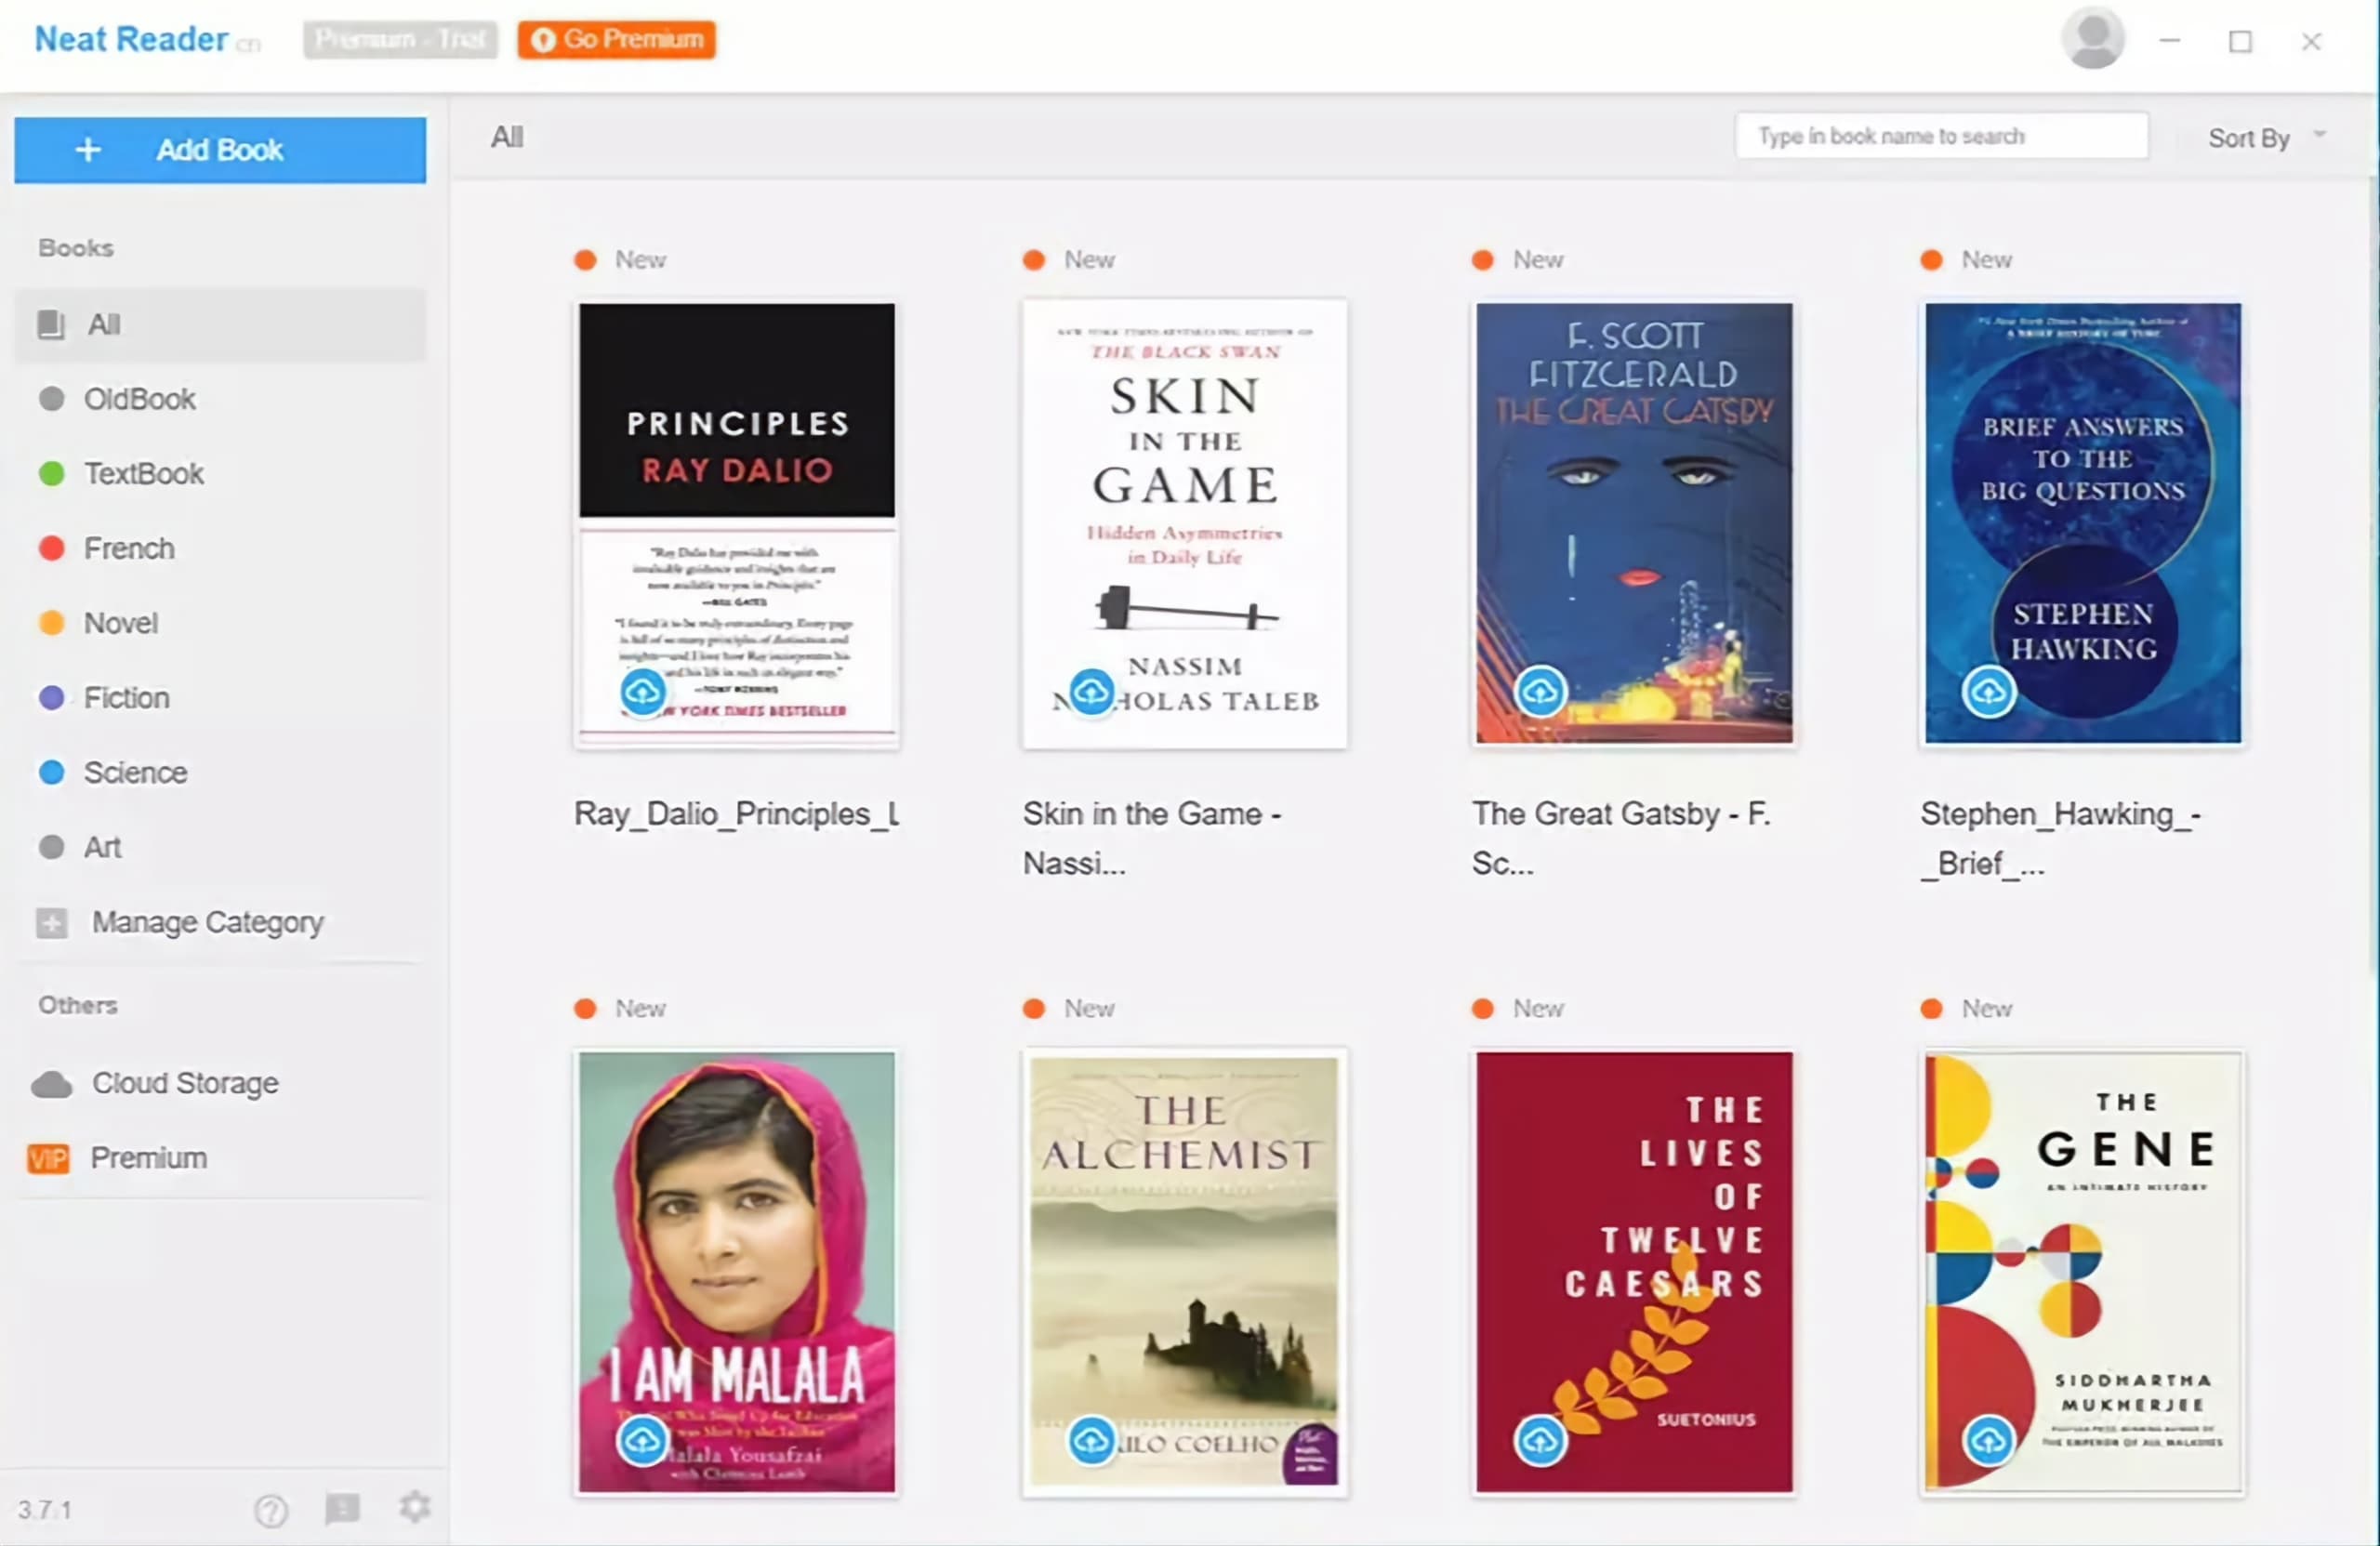The image size is (2380, 1546).
Task: Click the cloud upload icon on The Great Gatsby
Action: click(1540, 691)
